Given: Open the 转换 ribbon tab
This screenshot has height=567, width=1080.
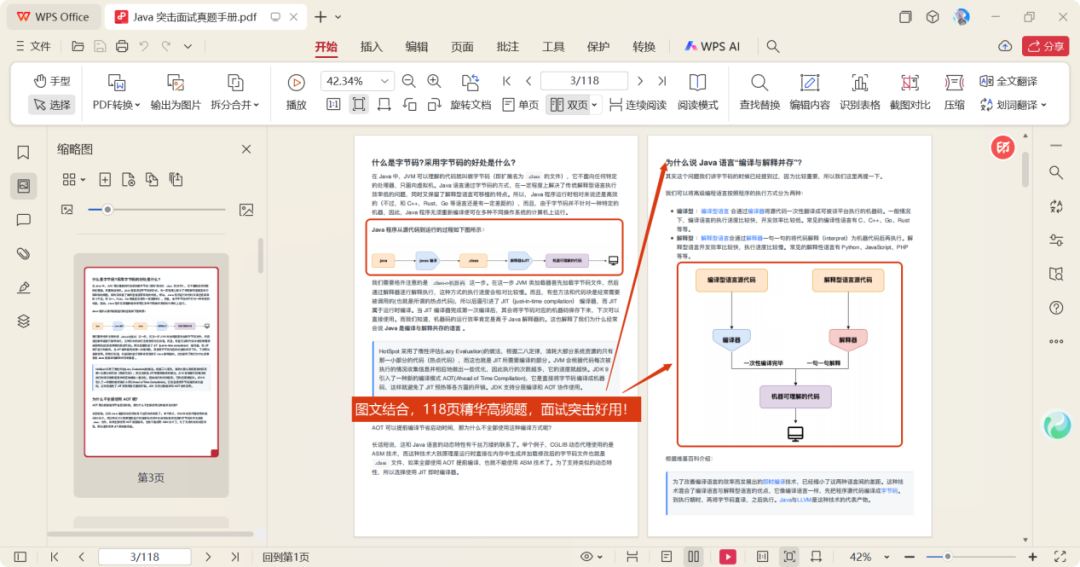Looking at the screenshot, I should click(644, 47).
